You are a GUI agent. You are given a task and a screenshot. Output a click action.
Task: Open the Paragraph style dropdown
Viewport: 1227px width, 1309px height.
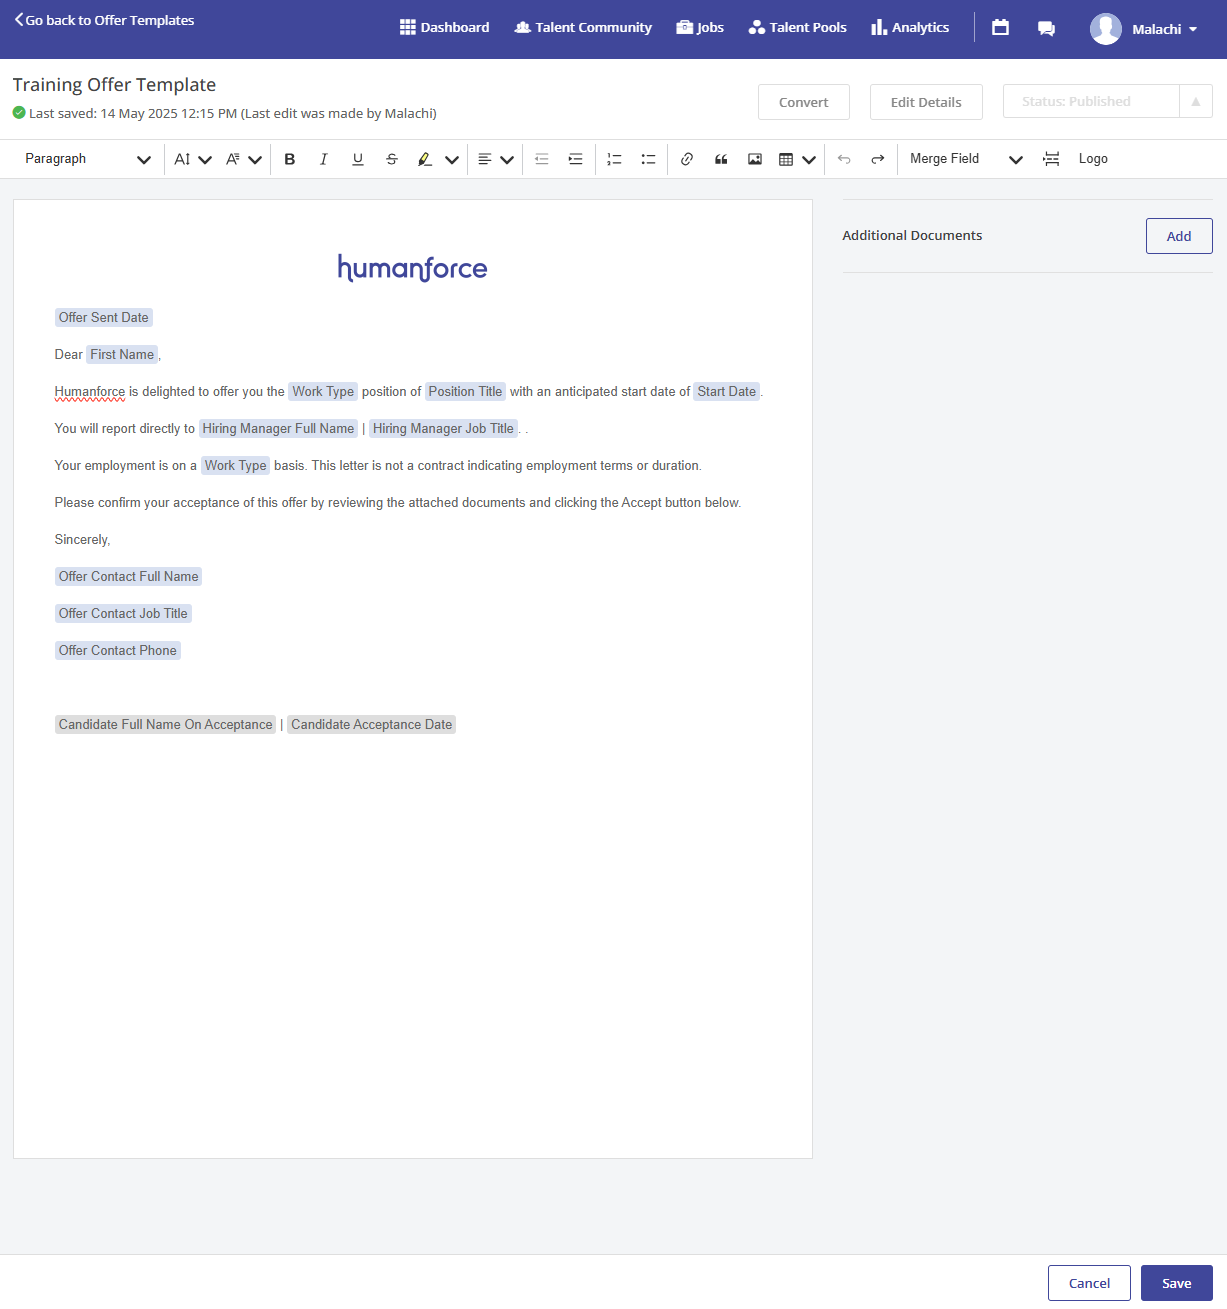(x=88, y=159)
